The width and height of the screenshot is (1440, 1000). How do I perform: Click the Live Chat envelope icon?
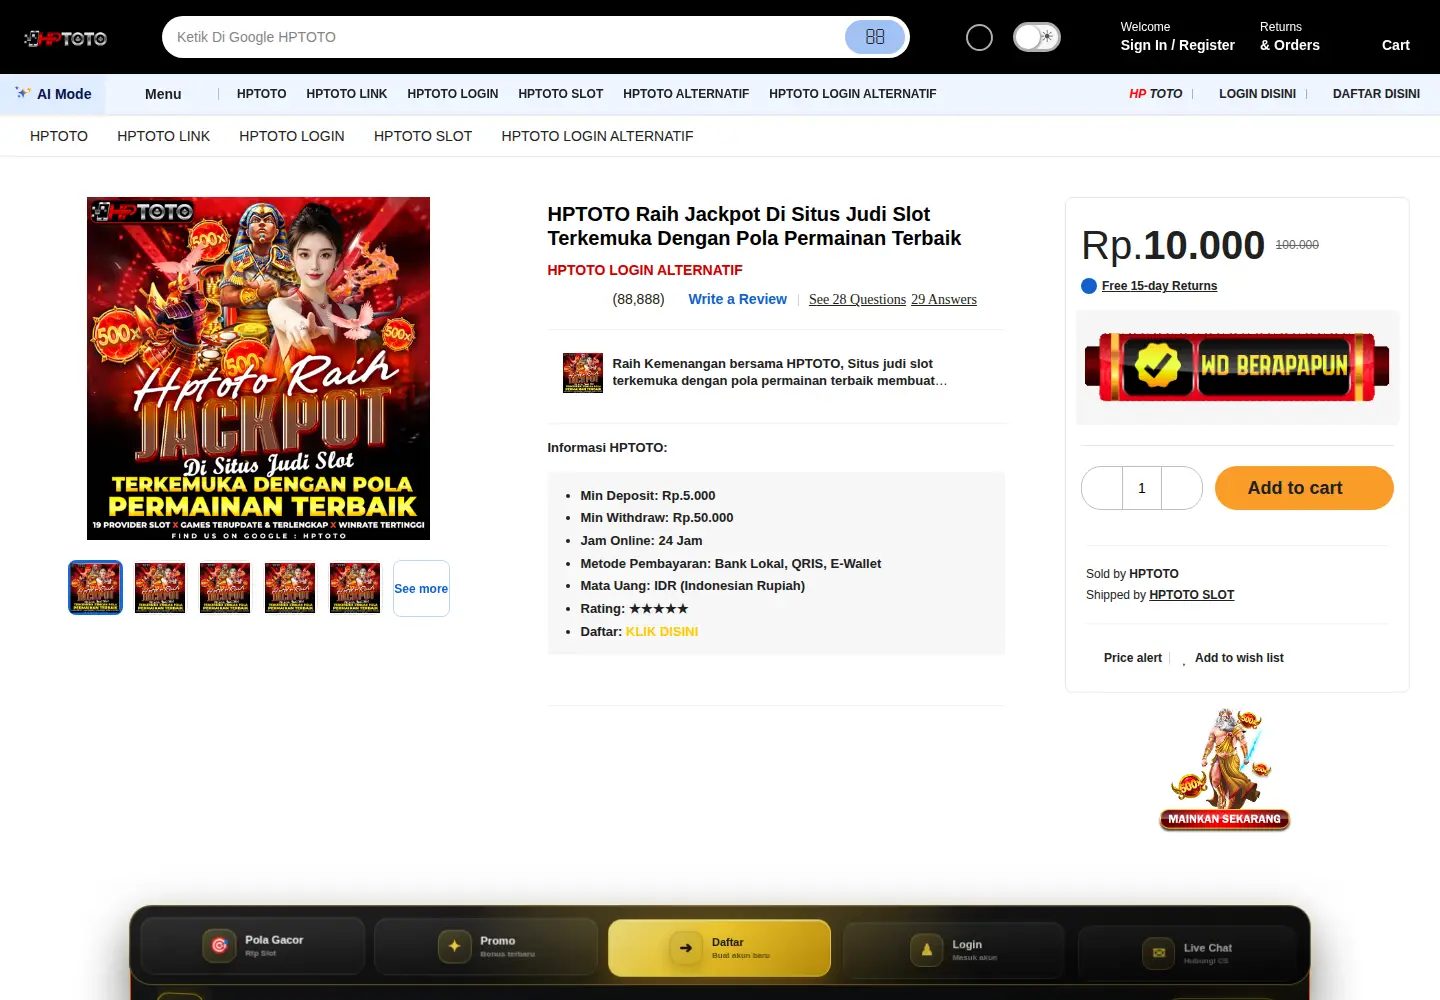[x=1158, y=953]
